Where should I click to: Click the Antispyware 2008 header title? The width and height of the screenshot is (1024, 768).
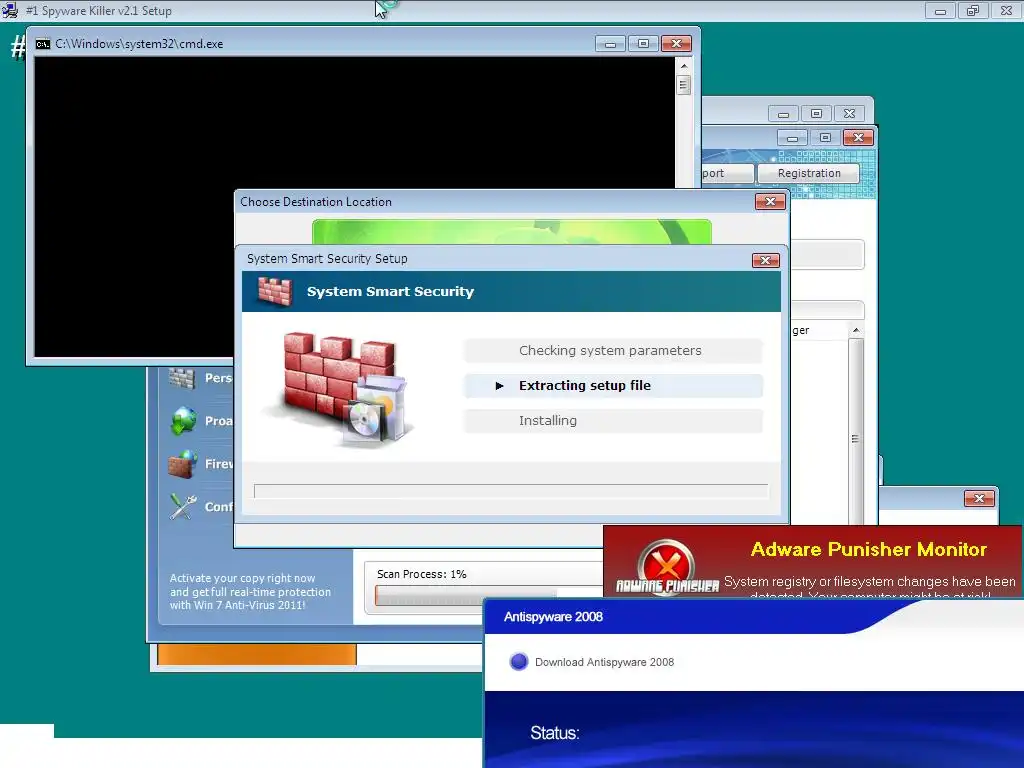[x=553, y=616]
